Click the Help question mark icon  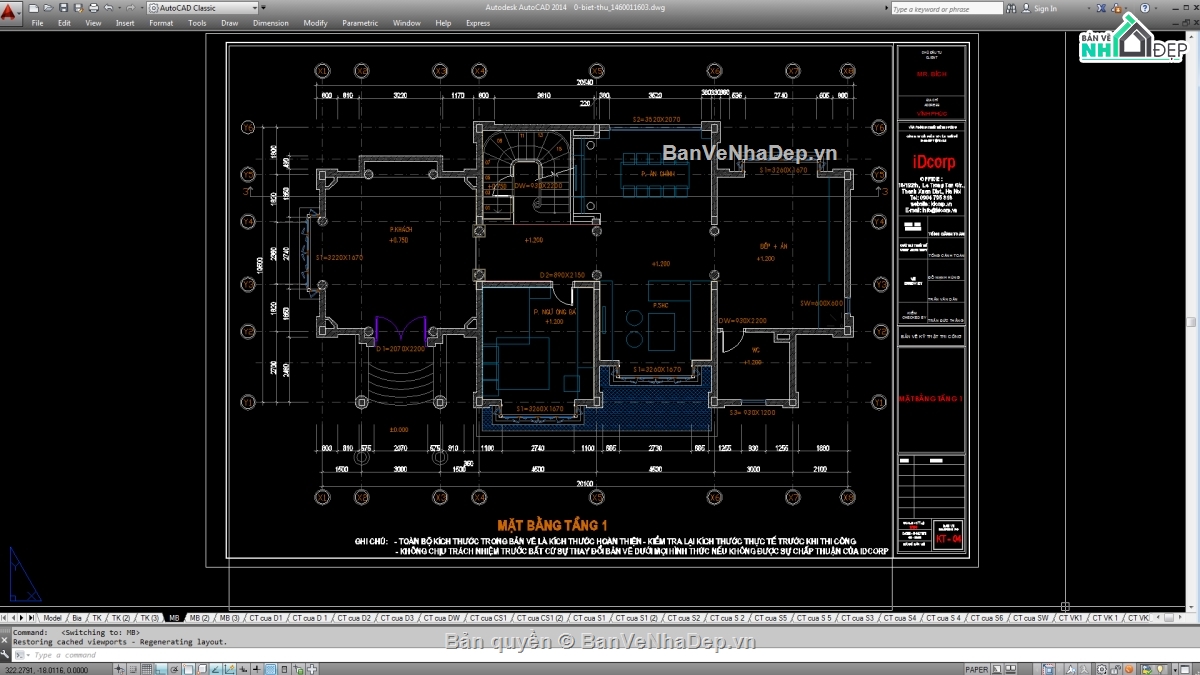click(1144, 8)
